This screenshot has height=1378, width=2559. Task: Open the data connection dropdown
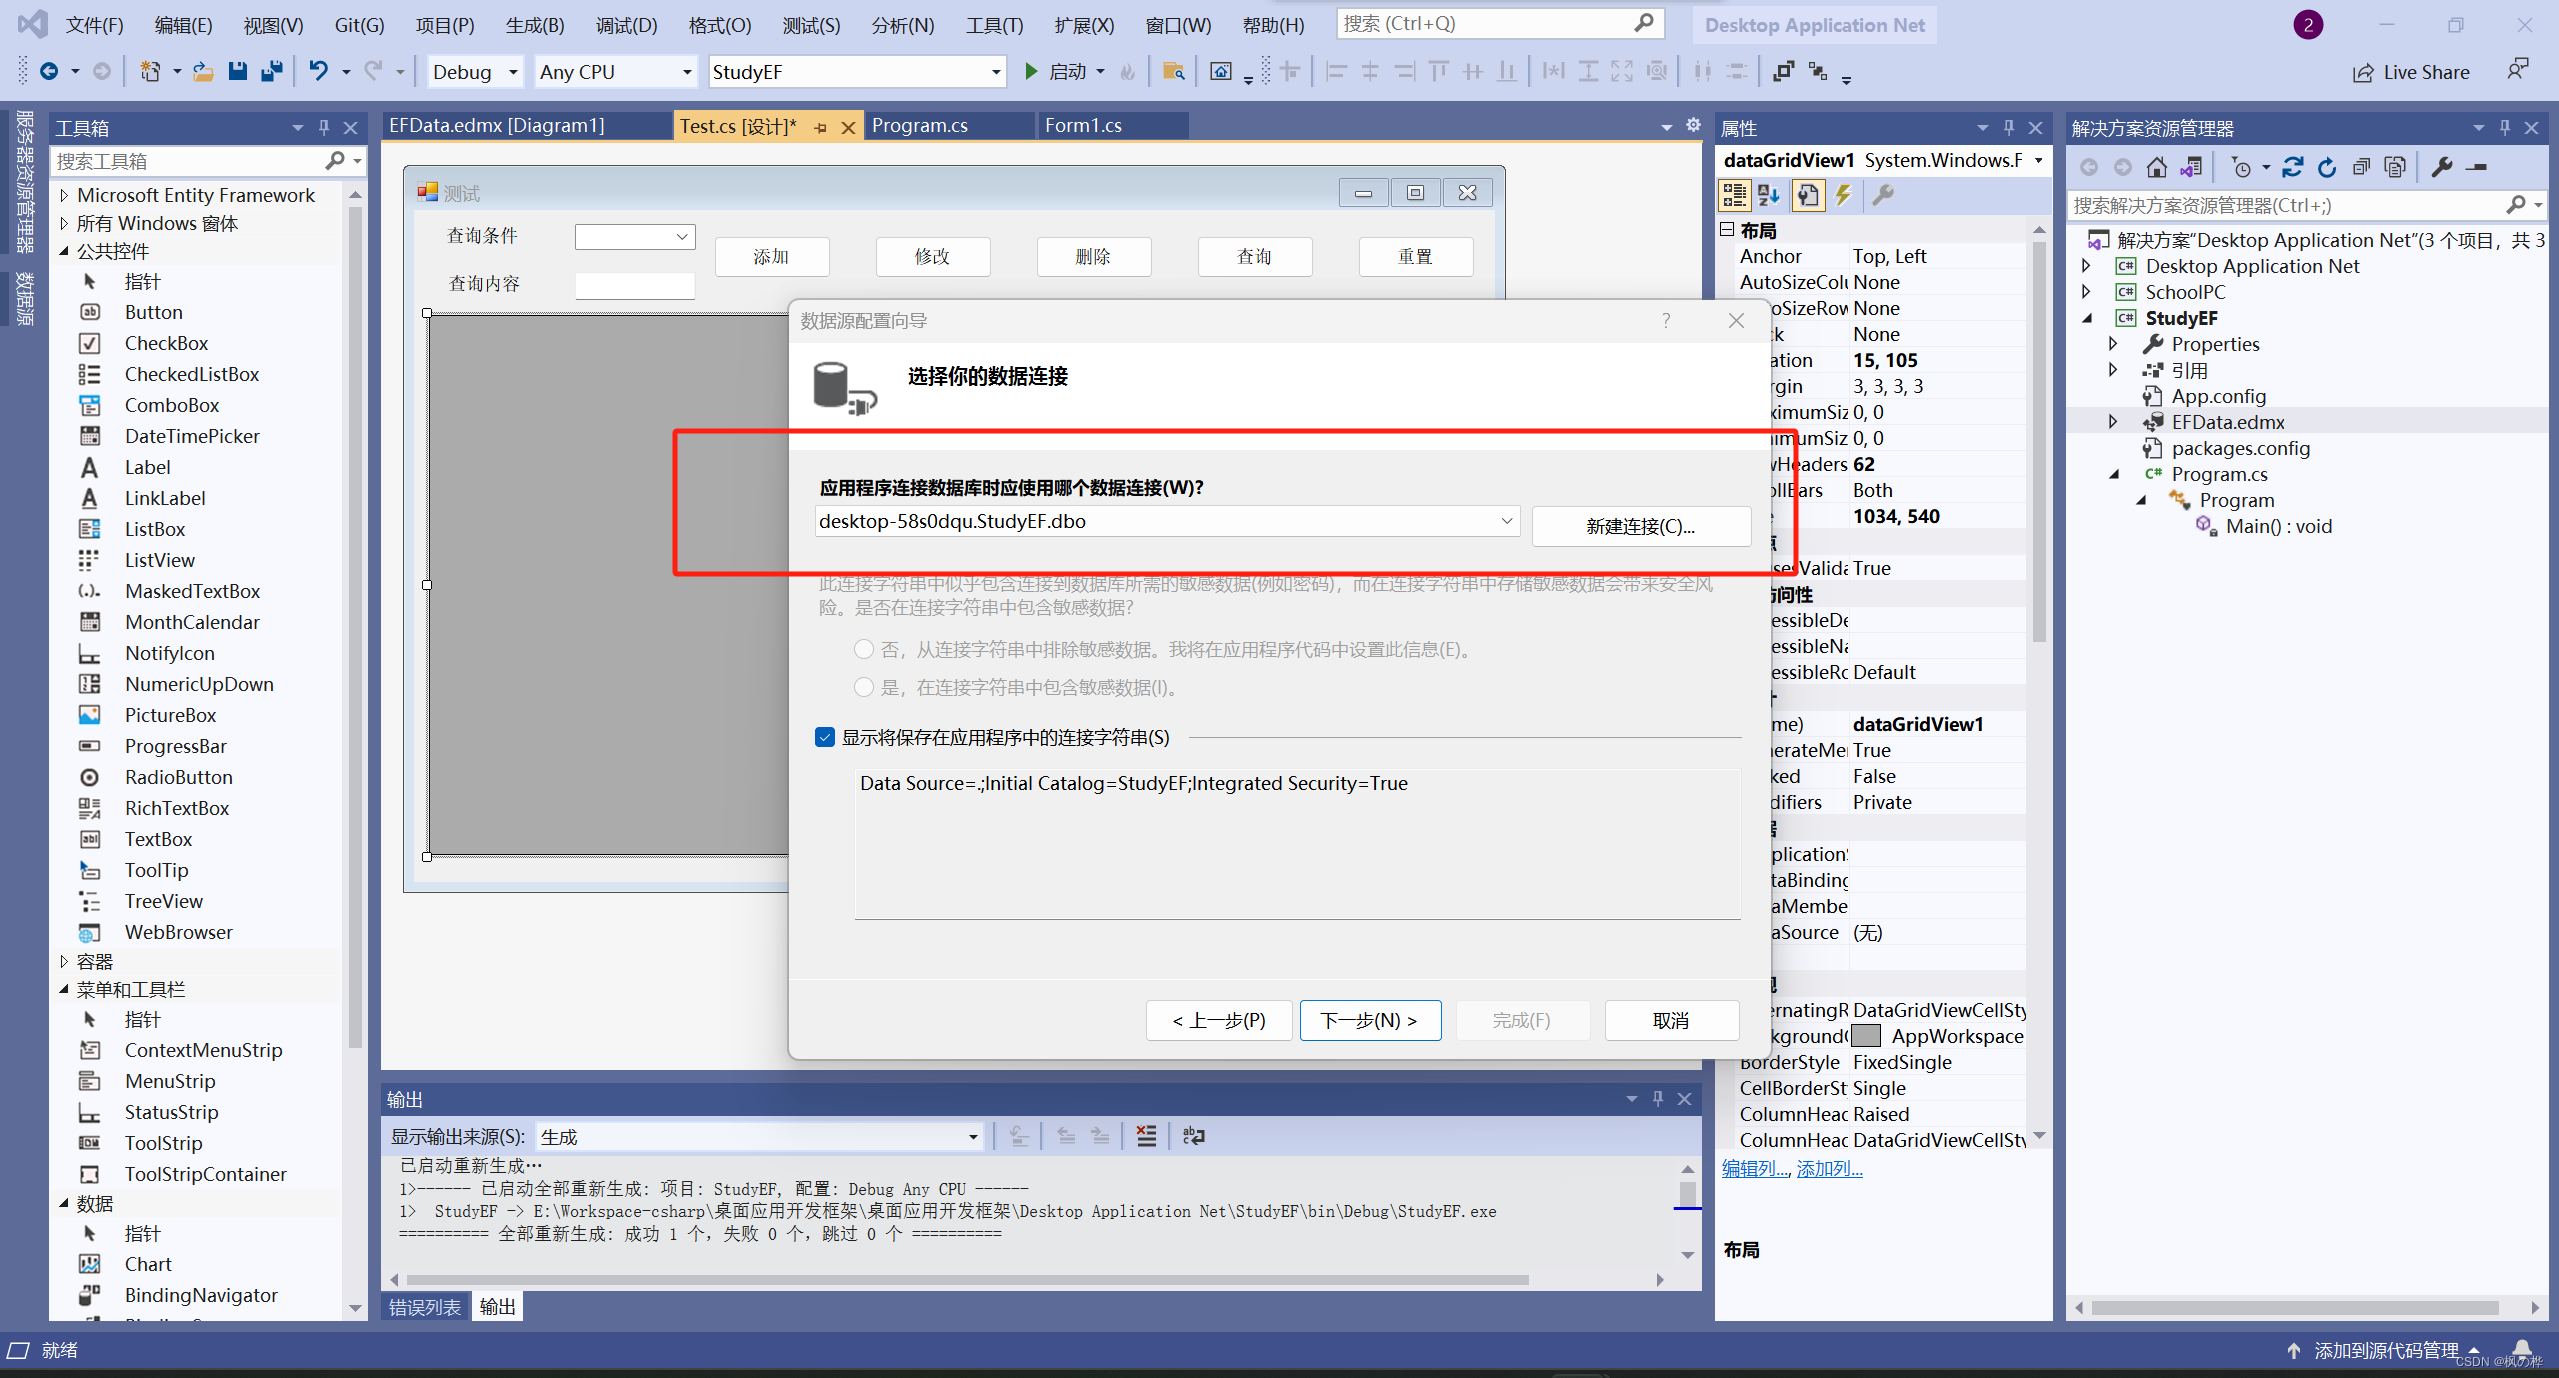click(x=1506, y=521)
